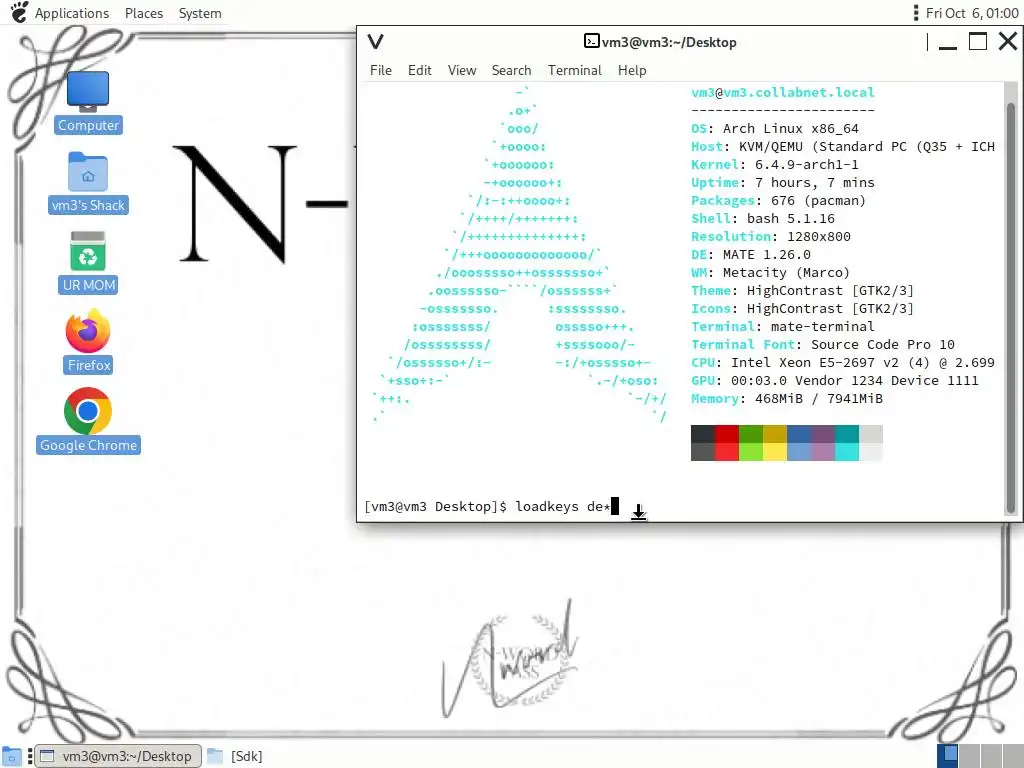Open the terminal Search menu
Viewport: 1024px width, 768px height.
(511, 70)
